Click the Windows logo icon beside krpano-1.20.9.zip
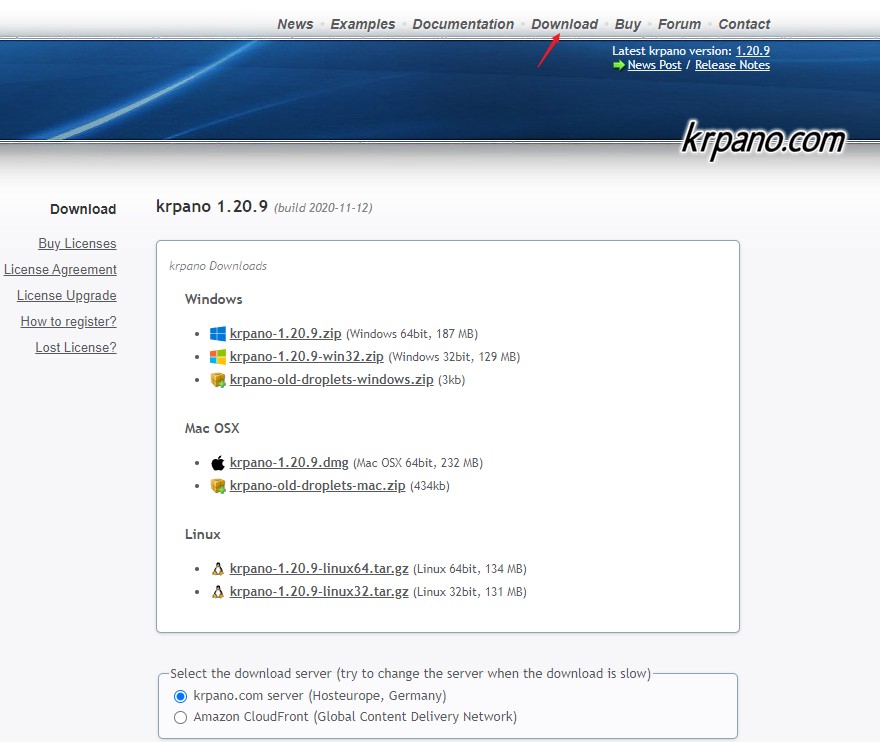The height and width of the screenshot is (742, 880). point(218,334)
